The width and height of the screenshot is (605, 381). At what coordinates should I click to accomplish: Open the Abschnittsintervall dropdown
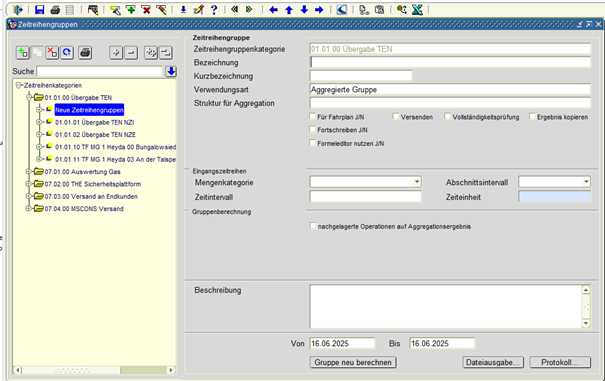586,182
